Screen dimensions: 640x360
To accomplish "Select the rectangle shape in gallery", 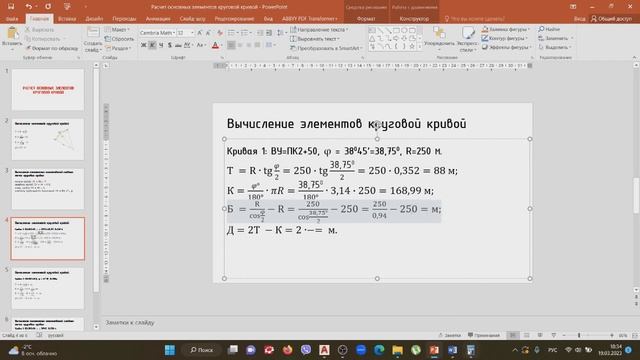I will (396, 31).
